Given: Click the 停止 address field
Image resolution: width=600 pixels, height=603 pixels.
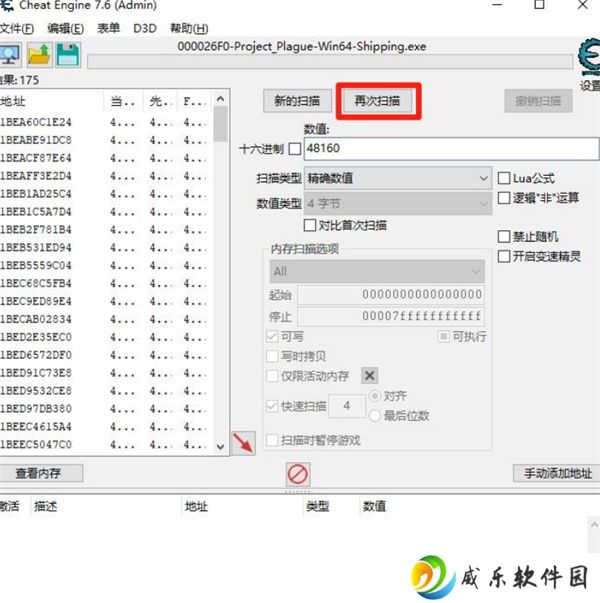Looking at the screenshot, I should (391, 316).
